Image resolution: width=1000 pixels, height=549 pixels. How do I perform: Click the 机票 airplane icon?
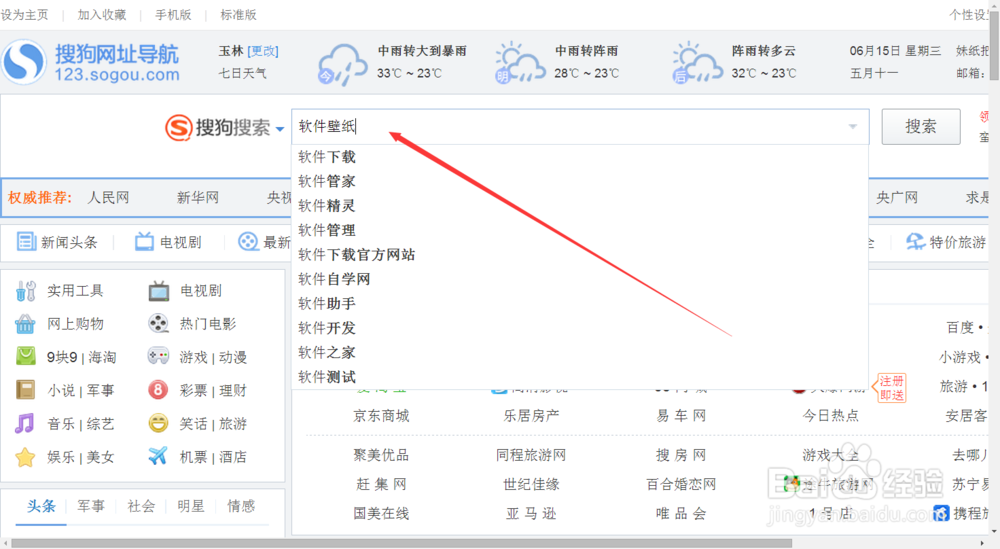158,456
